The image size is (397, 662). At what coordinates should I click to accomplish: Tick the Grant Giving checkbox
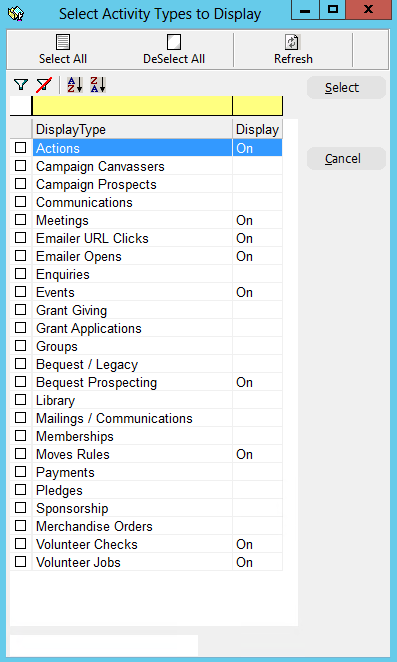coord(20,310)
